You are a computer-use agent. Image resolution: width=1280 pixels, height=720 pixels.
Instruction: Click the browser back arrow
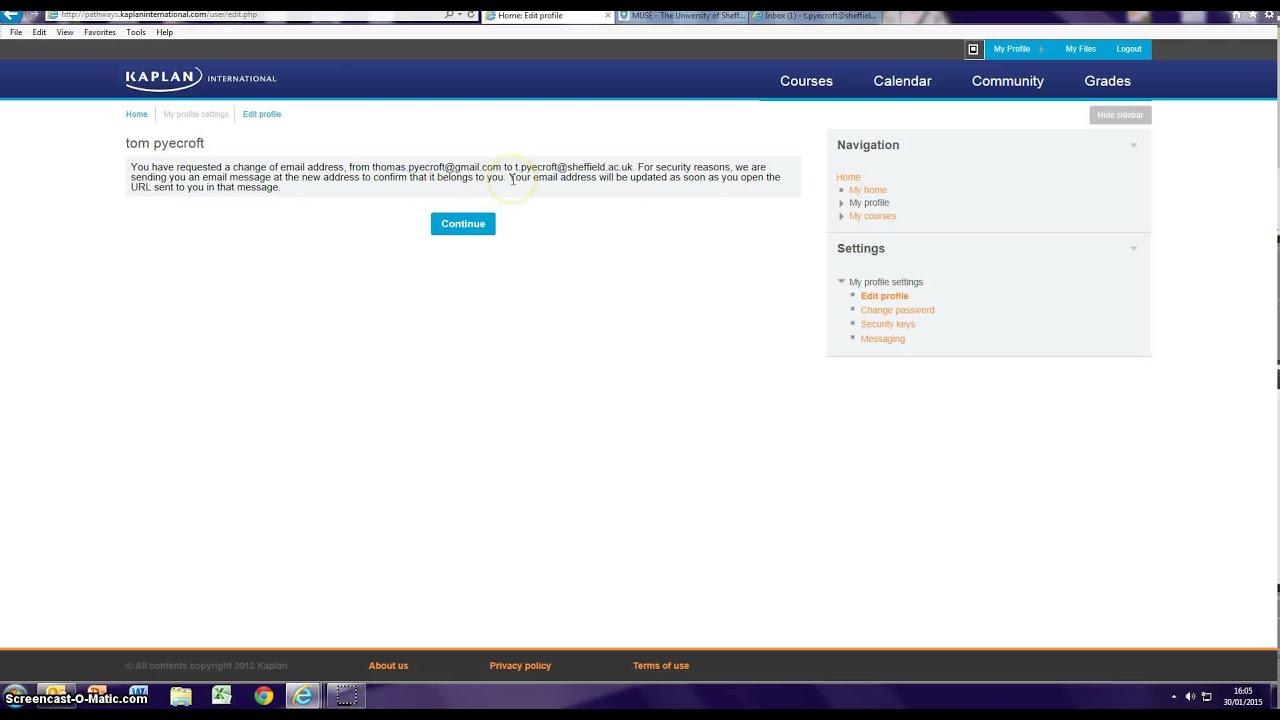pos(10,14)
